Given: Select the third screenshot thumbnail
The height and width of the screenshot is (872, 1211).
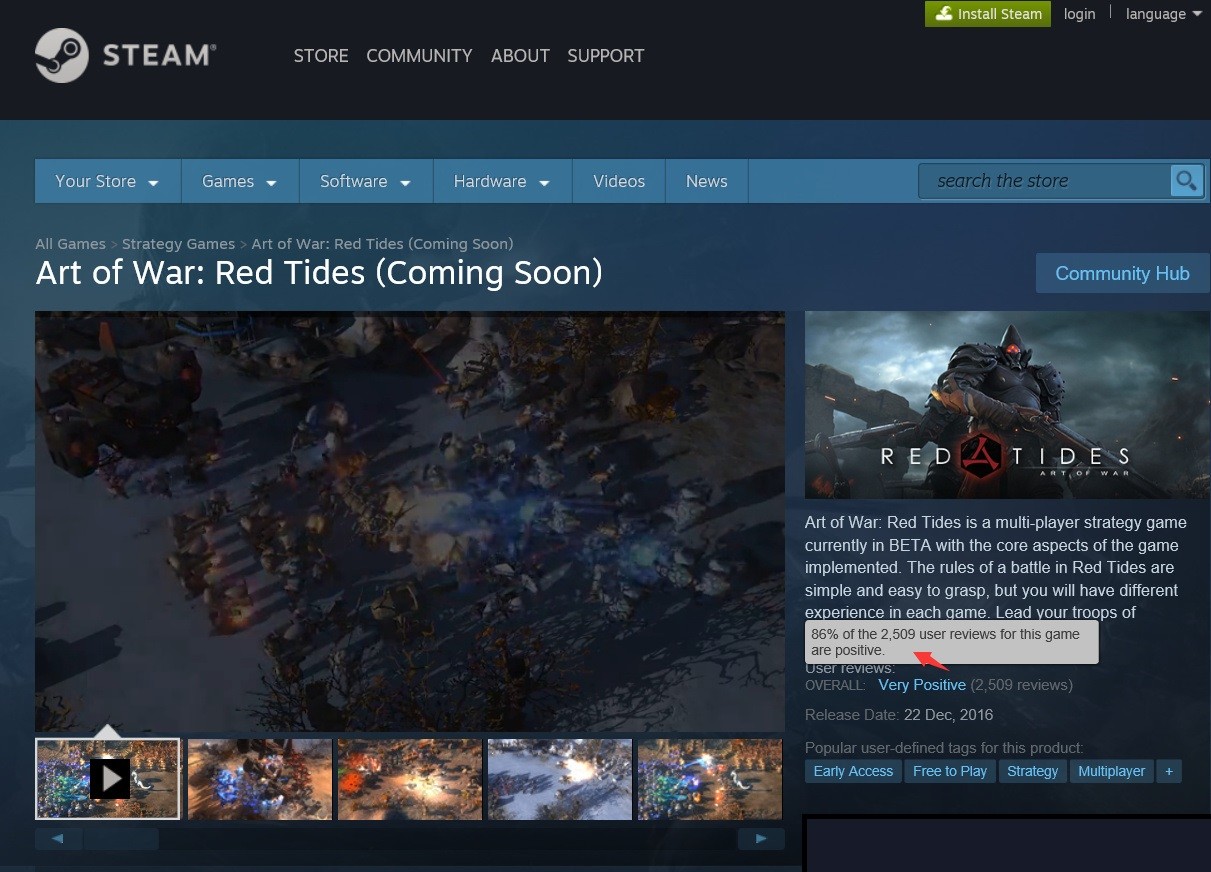Looking at the screenshot, I should click(x=410, y=779).
